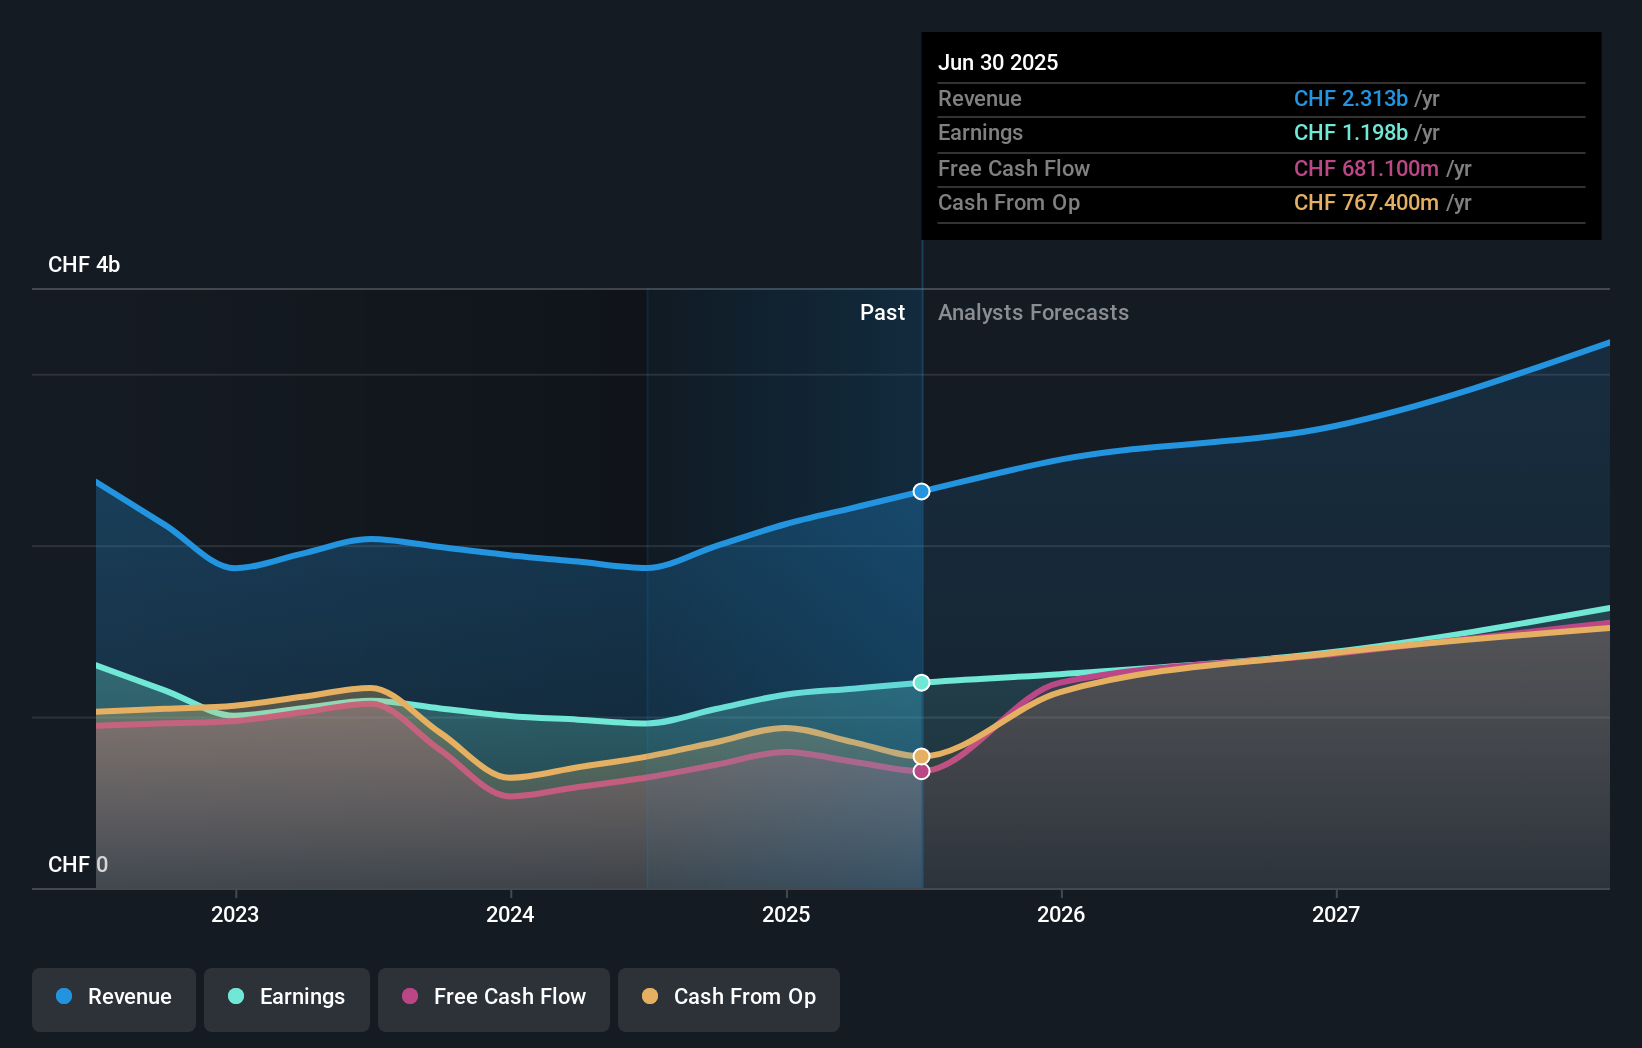Select the pink Free Cash Flow marker
This screenshot has height=1048, width=1642.
(x=921, y=771)
